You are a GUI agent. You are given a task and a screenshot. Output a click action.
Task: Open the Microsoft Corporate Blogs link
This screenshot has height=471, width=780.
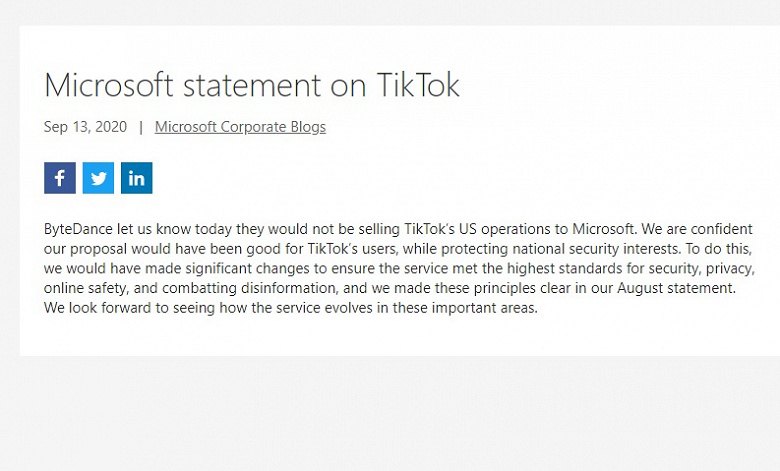tap(240, 127)
